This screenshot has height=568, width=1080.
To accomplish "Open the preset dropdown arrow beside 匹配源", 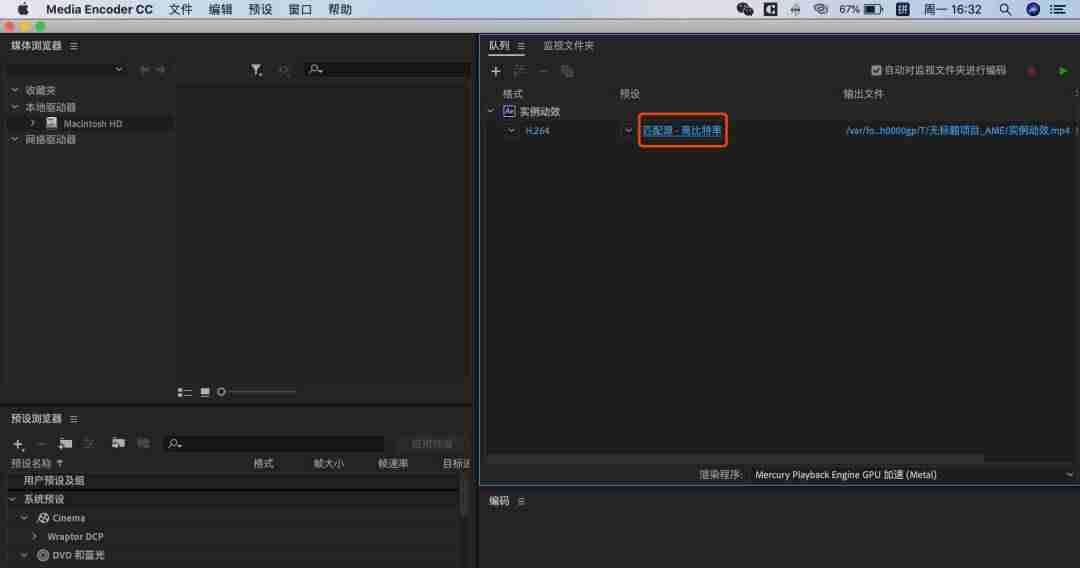I will point(628,130).
